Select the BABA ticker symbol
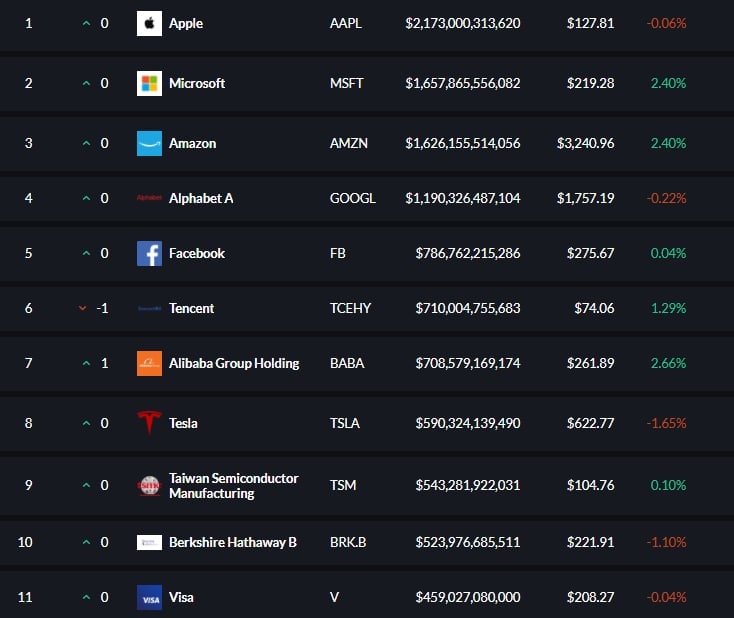The image size is (734, 618). click(x=347, y=363)
